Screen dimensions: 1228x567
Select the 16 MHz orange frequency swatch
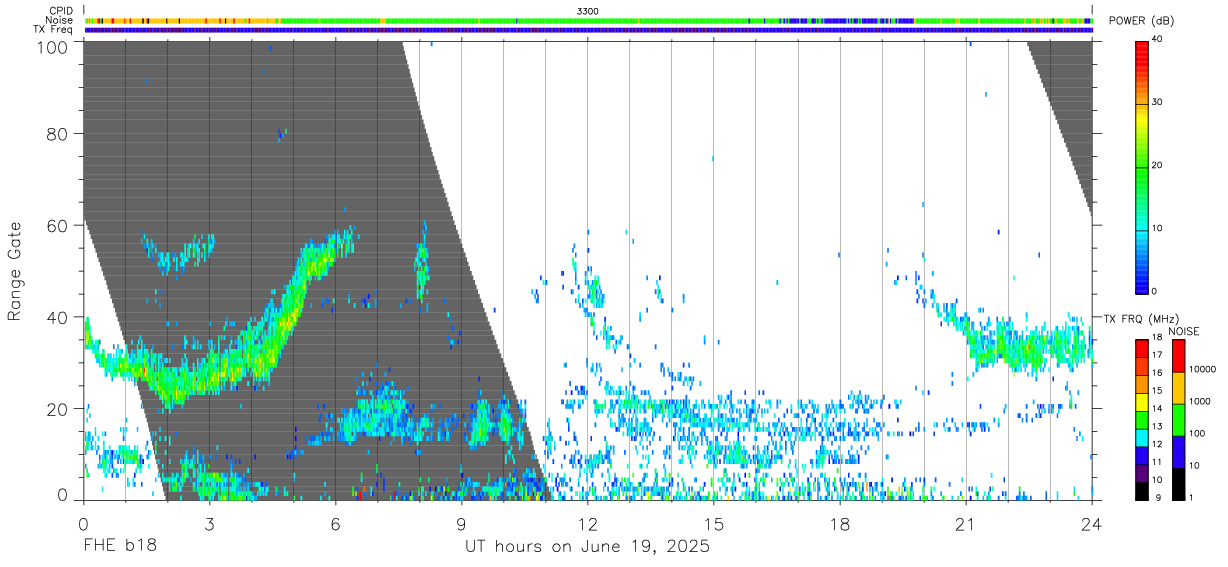point(1140,383)
